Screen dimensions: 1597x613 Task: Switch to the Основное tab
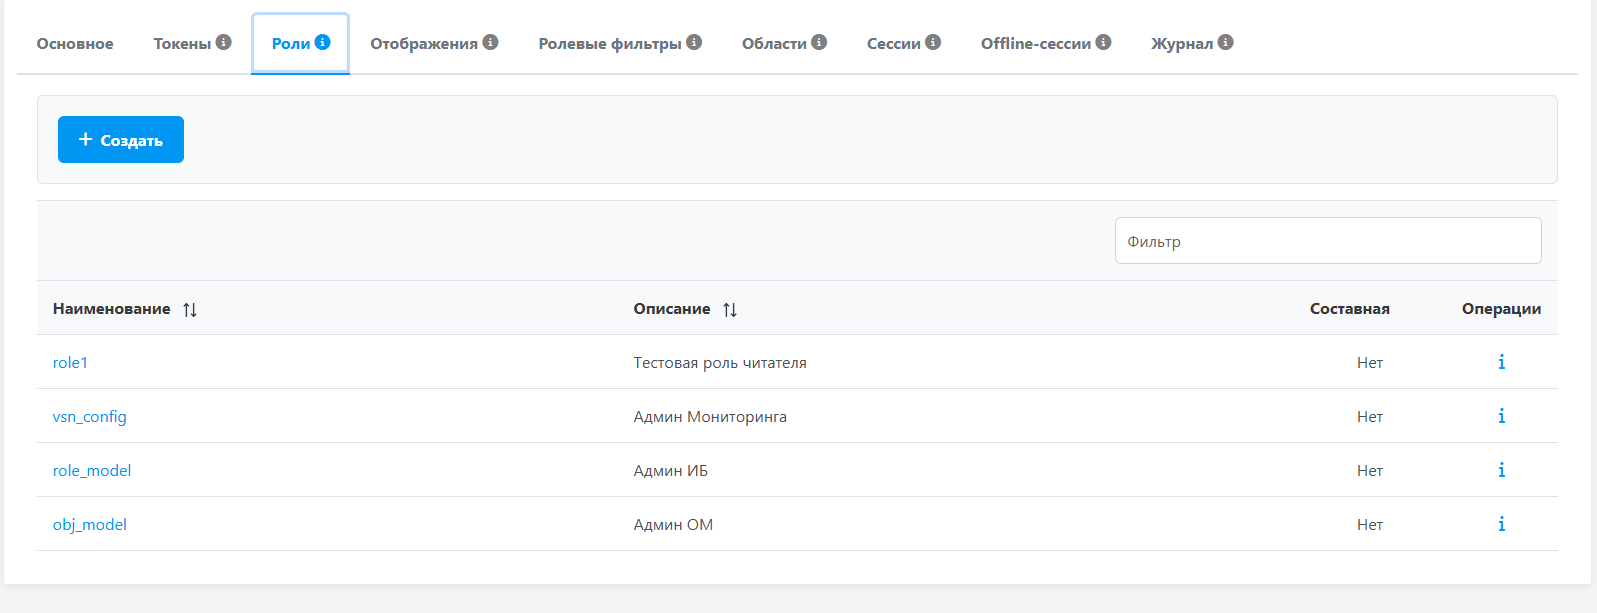(75, 44)
